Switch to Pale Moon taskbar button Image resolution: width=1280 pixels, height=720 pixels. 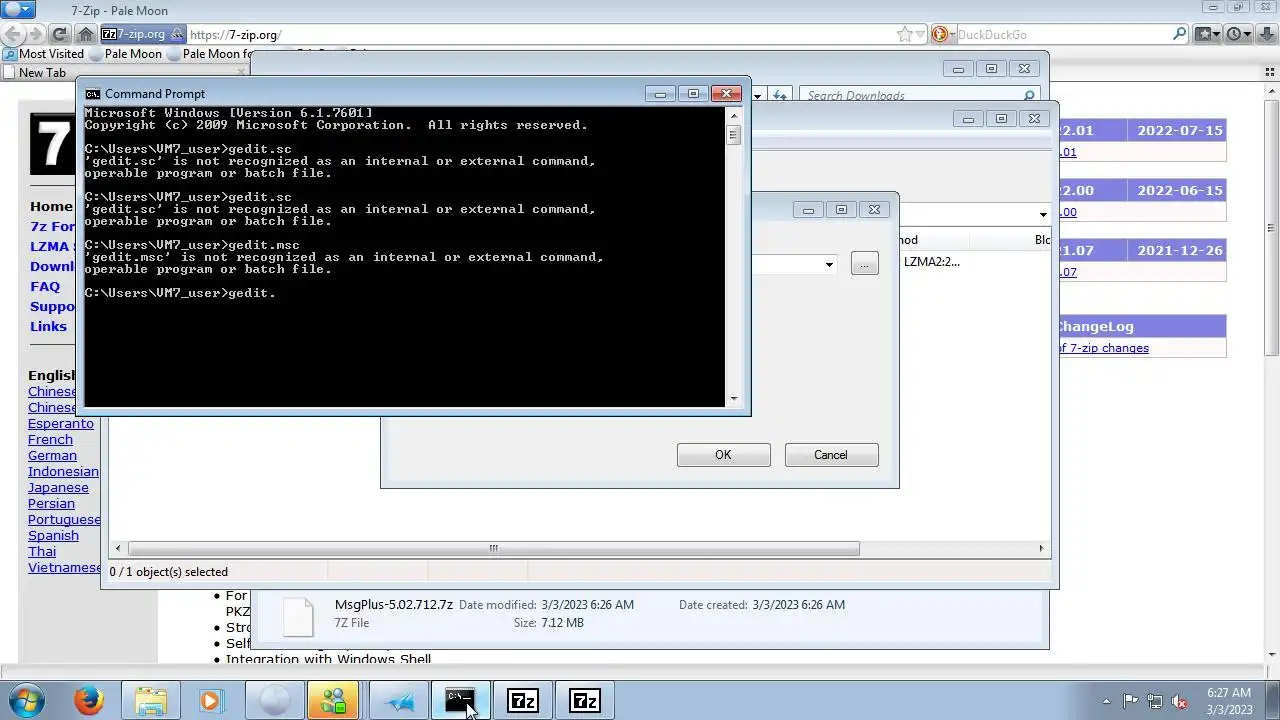(273, 700)
